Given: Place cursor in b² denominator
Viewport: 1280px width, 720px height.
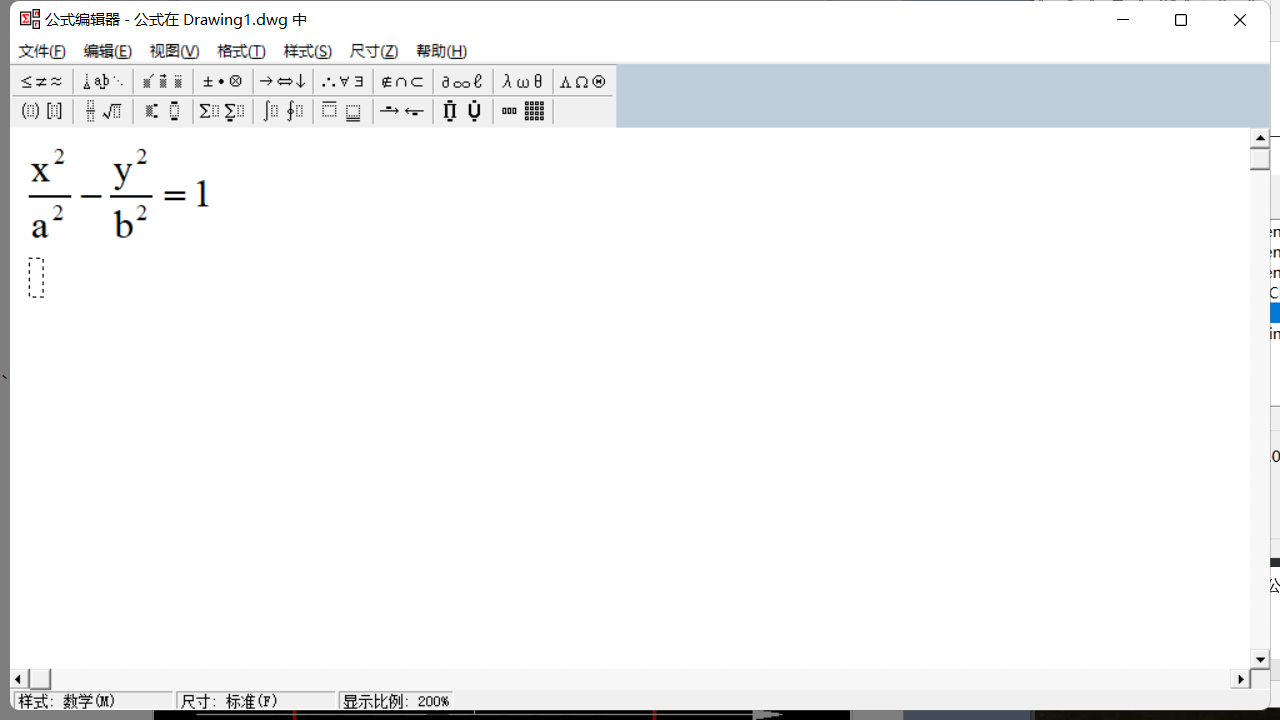Looking at the screenshot, I should 131,221.
